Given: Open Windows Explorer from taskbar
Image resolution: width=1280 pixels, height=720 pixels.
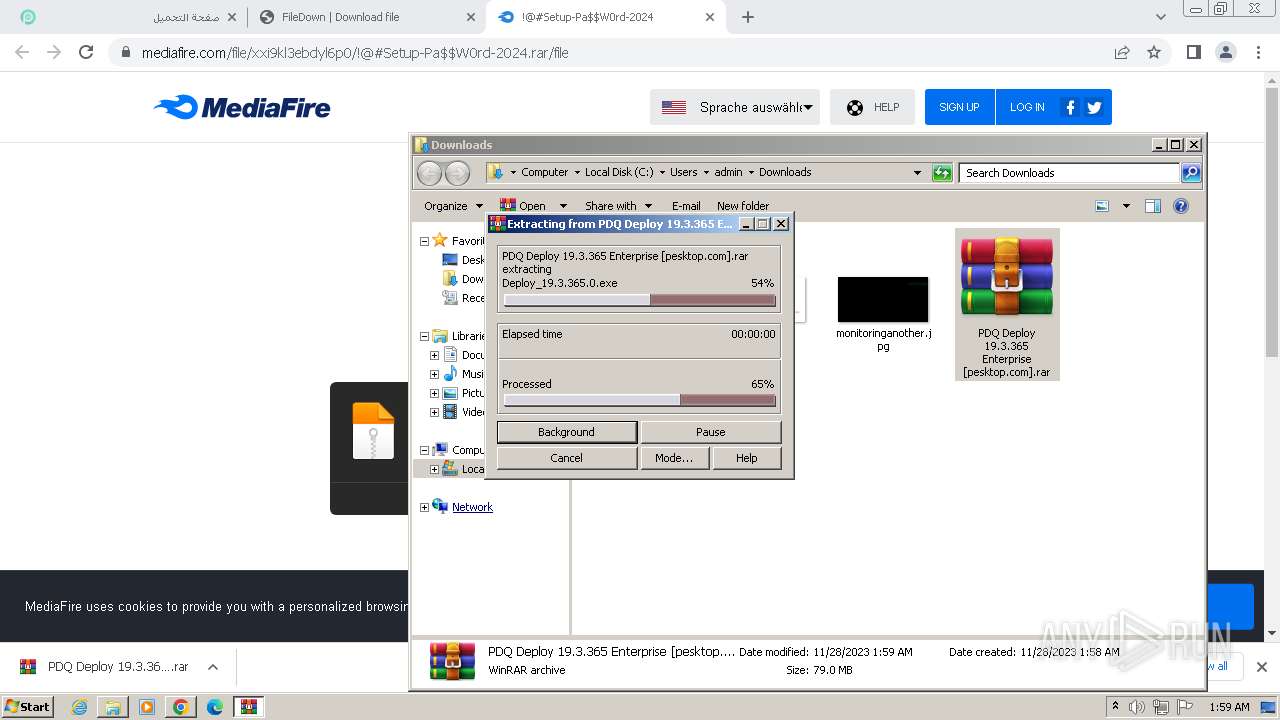Looking at the screenshot, I should [x=113, y=707].
